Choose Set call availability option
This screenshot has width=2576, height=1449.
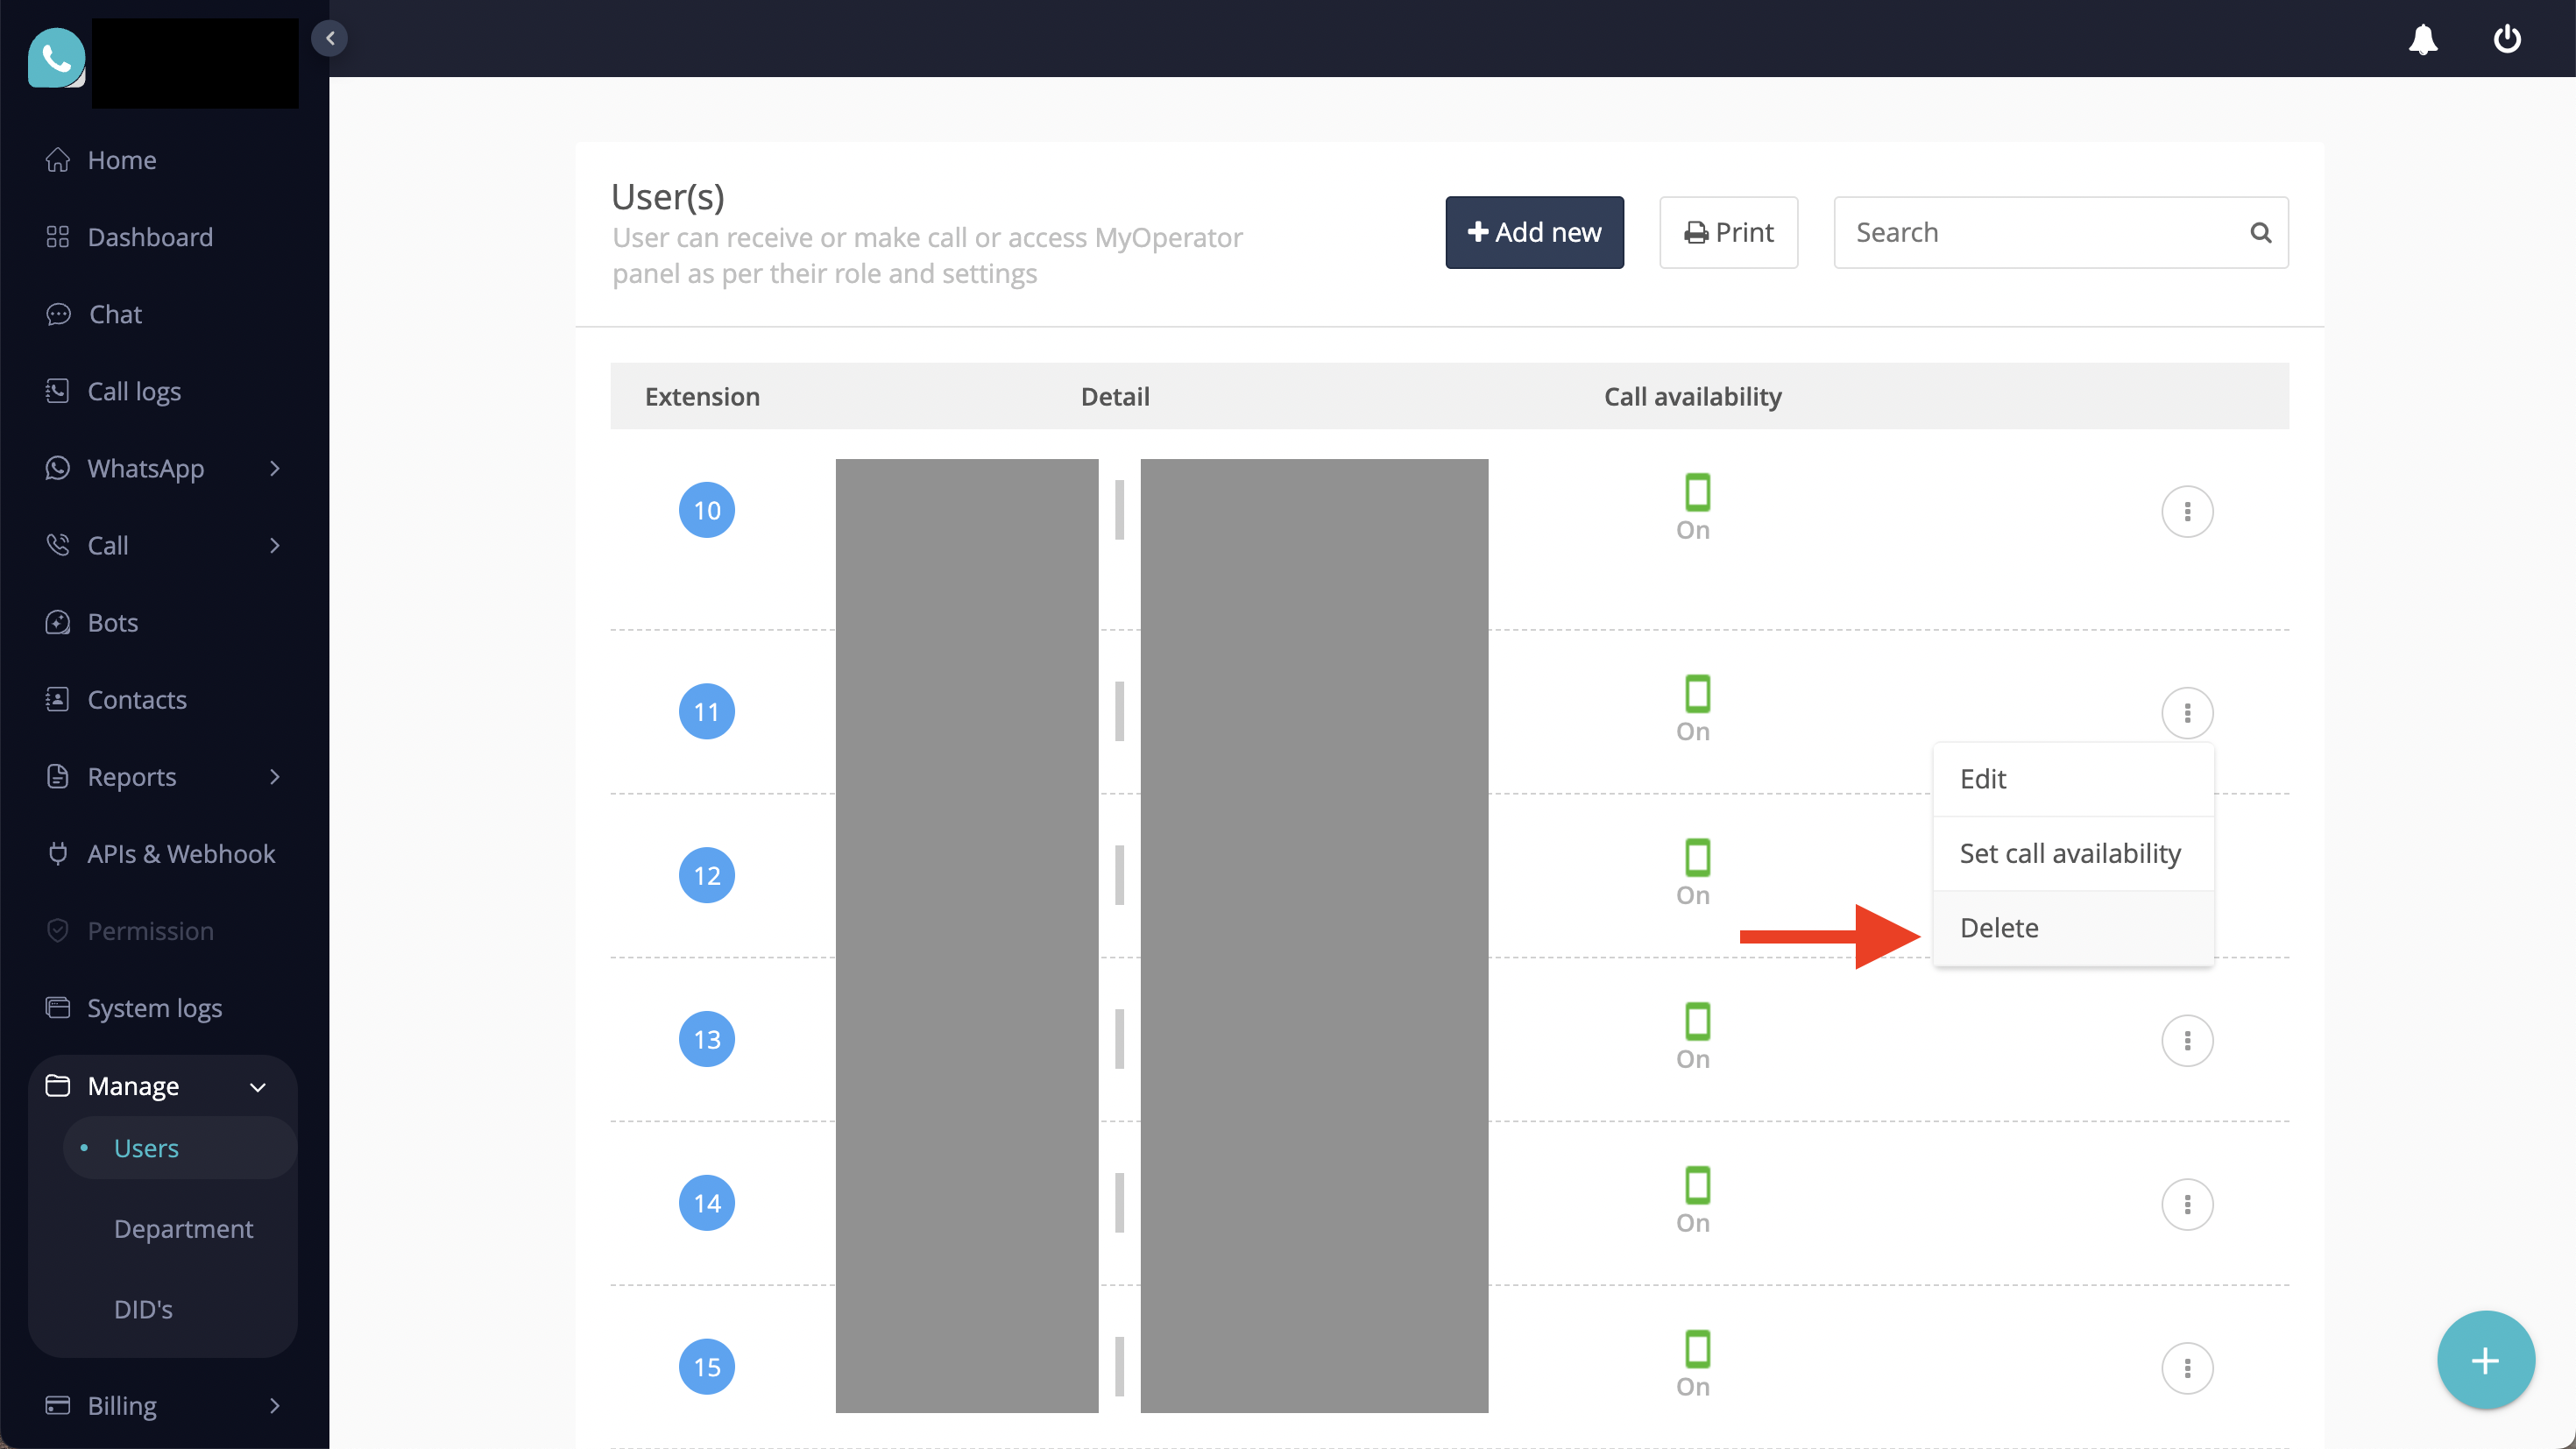(2069, 853)
